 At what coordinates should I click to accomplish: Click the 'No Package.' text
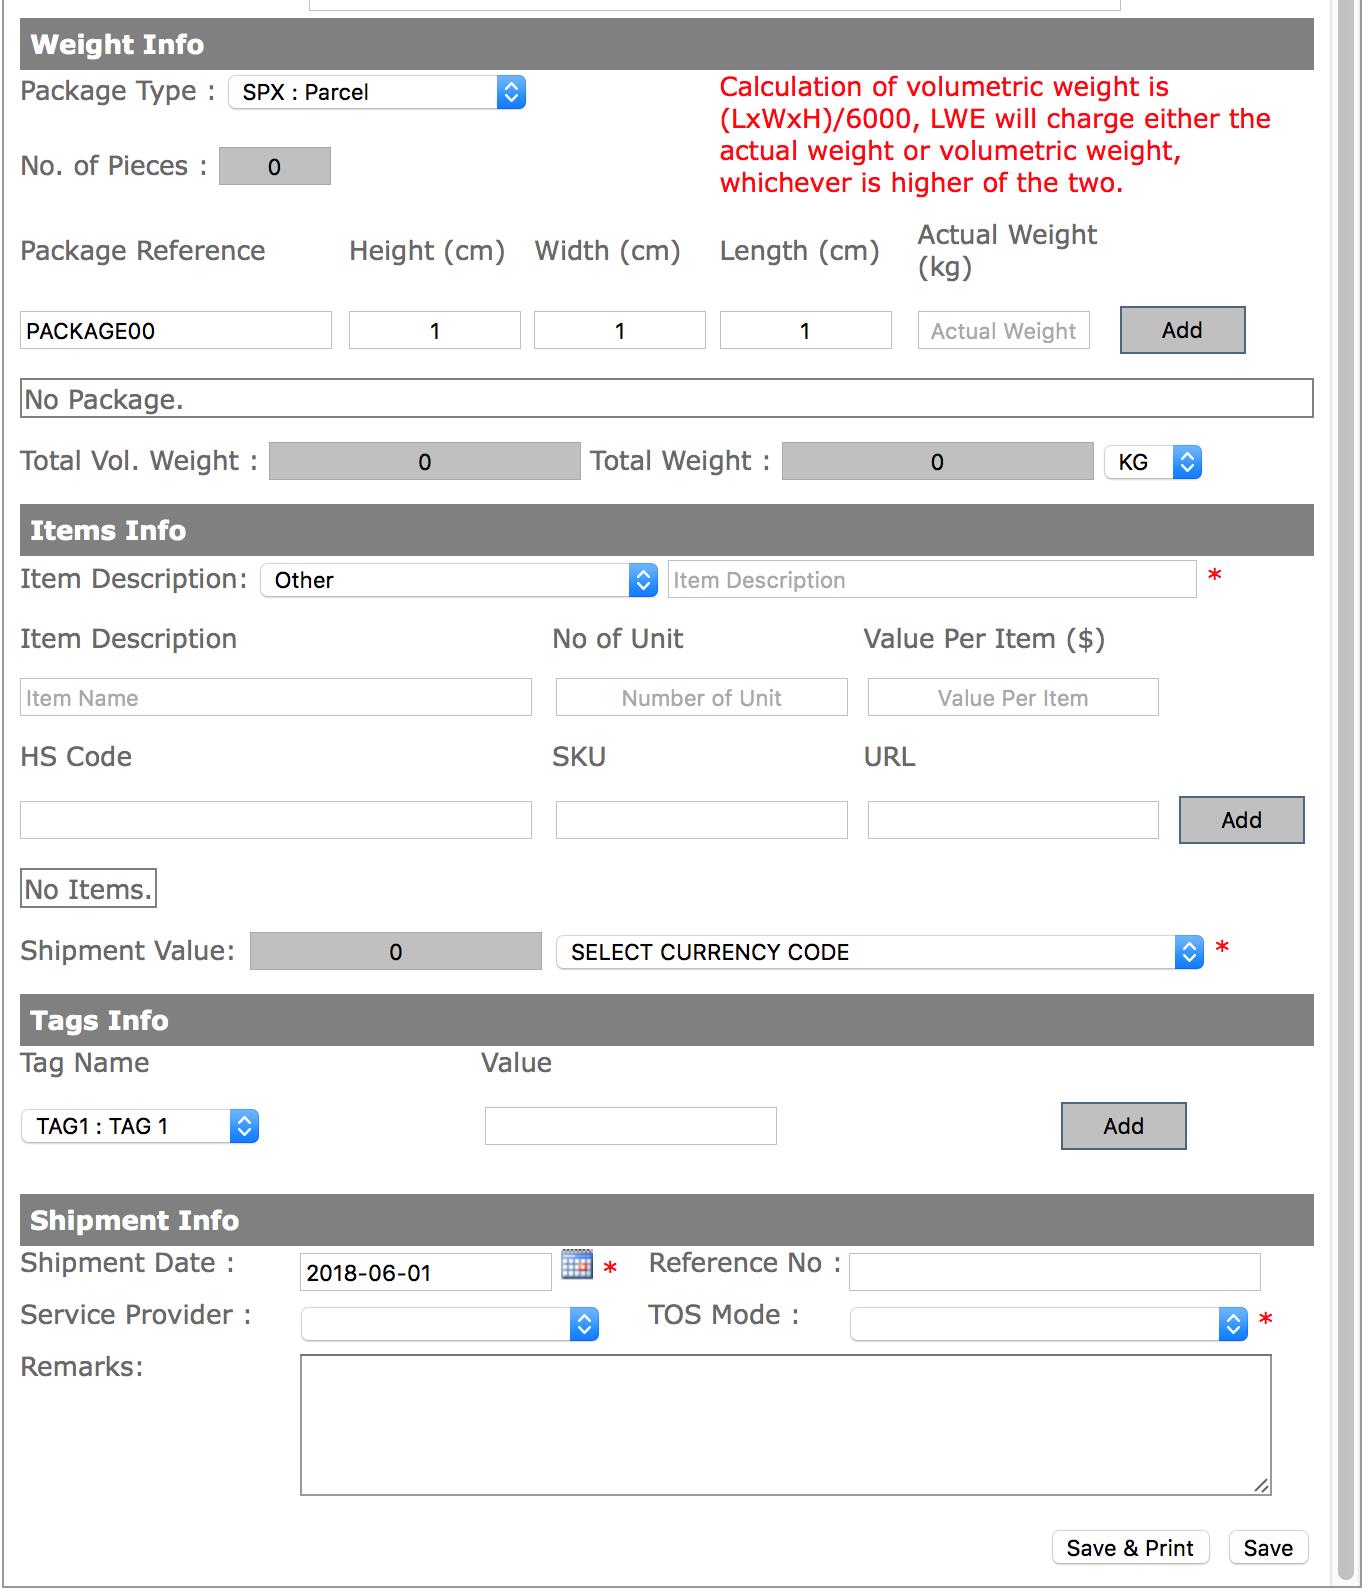(x=104, y=400)
